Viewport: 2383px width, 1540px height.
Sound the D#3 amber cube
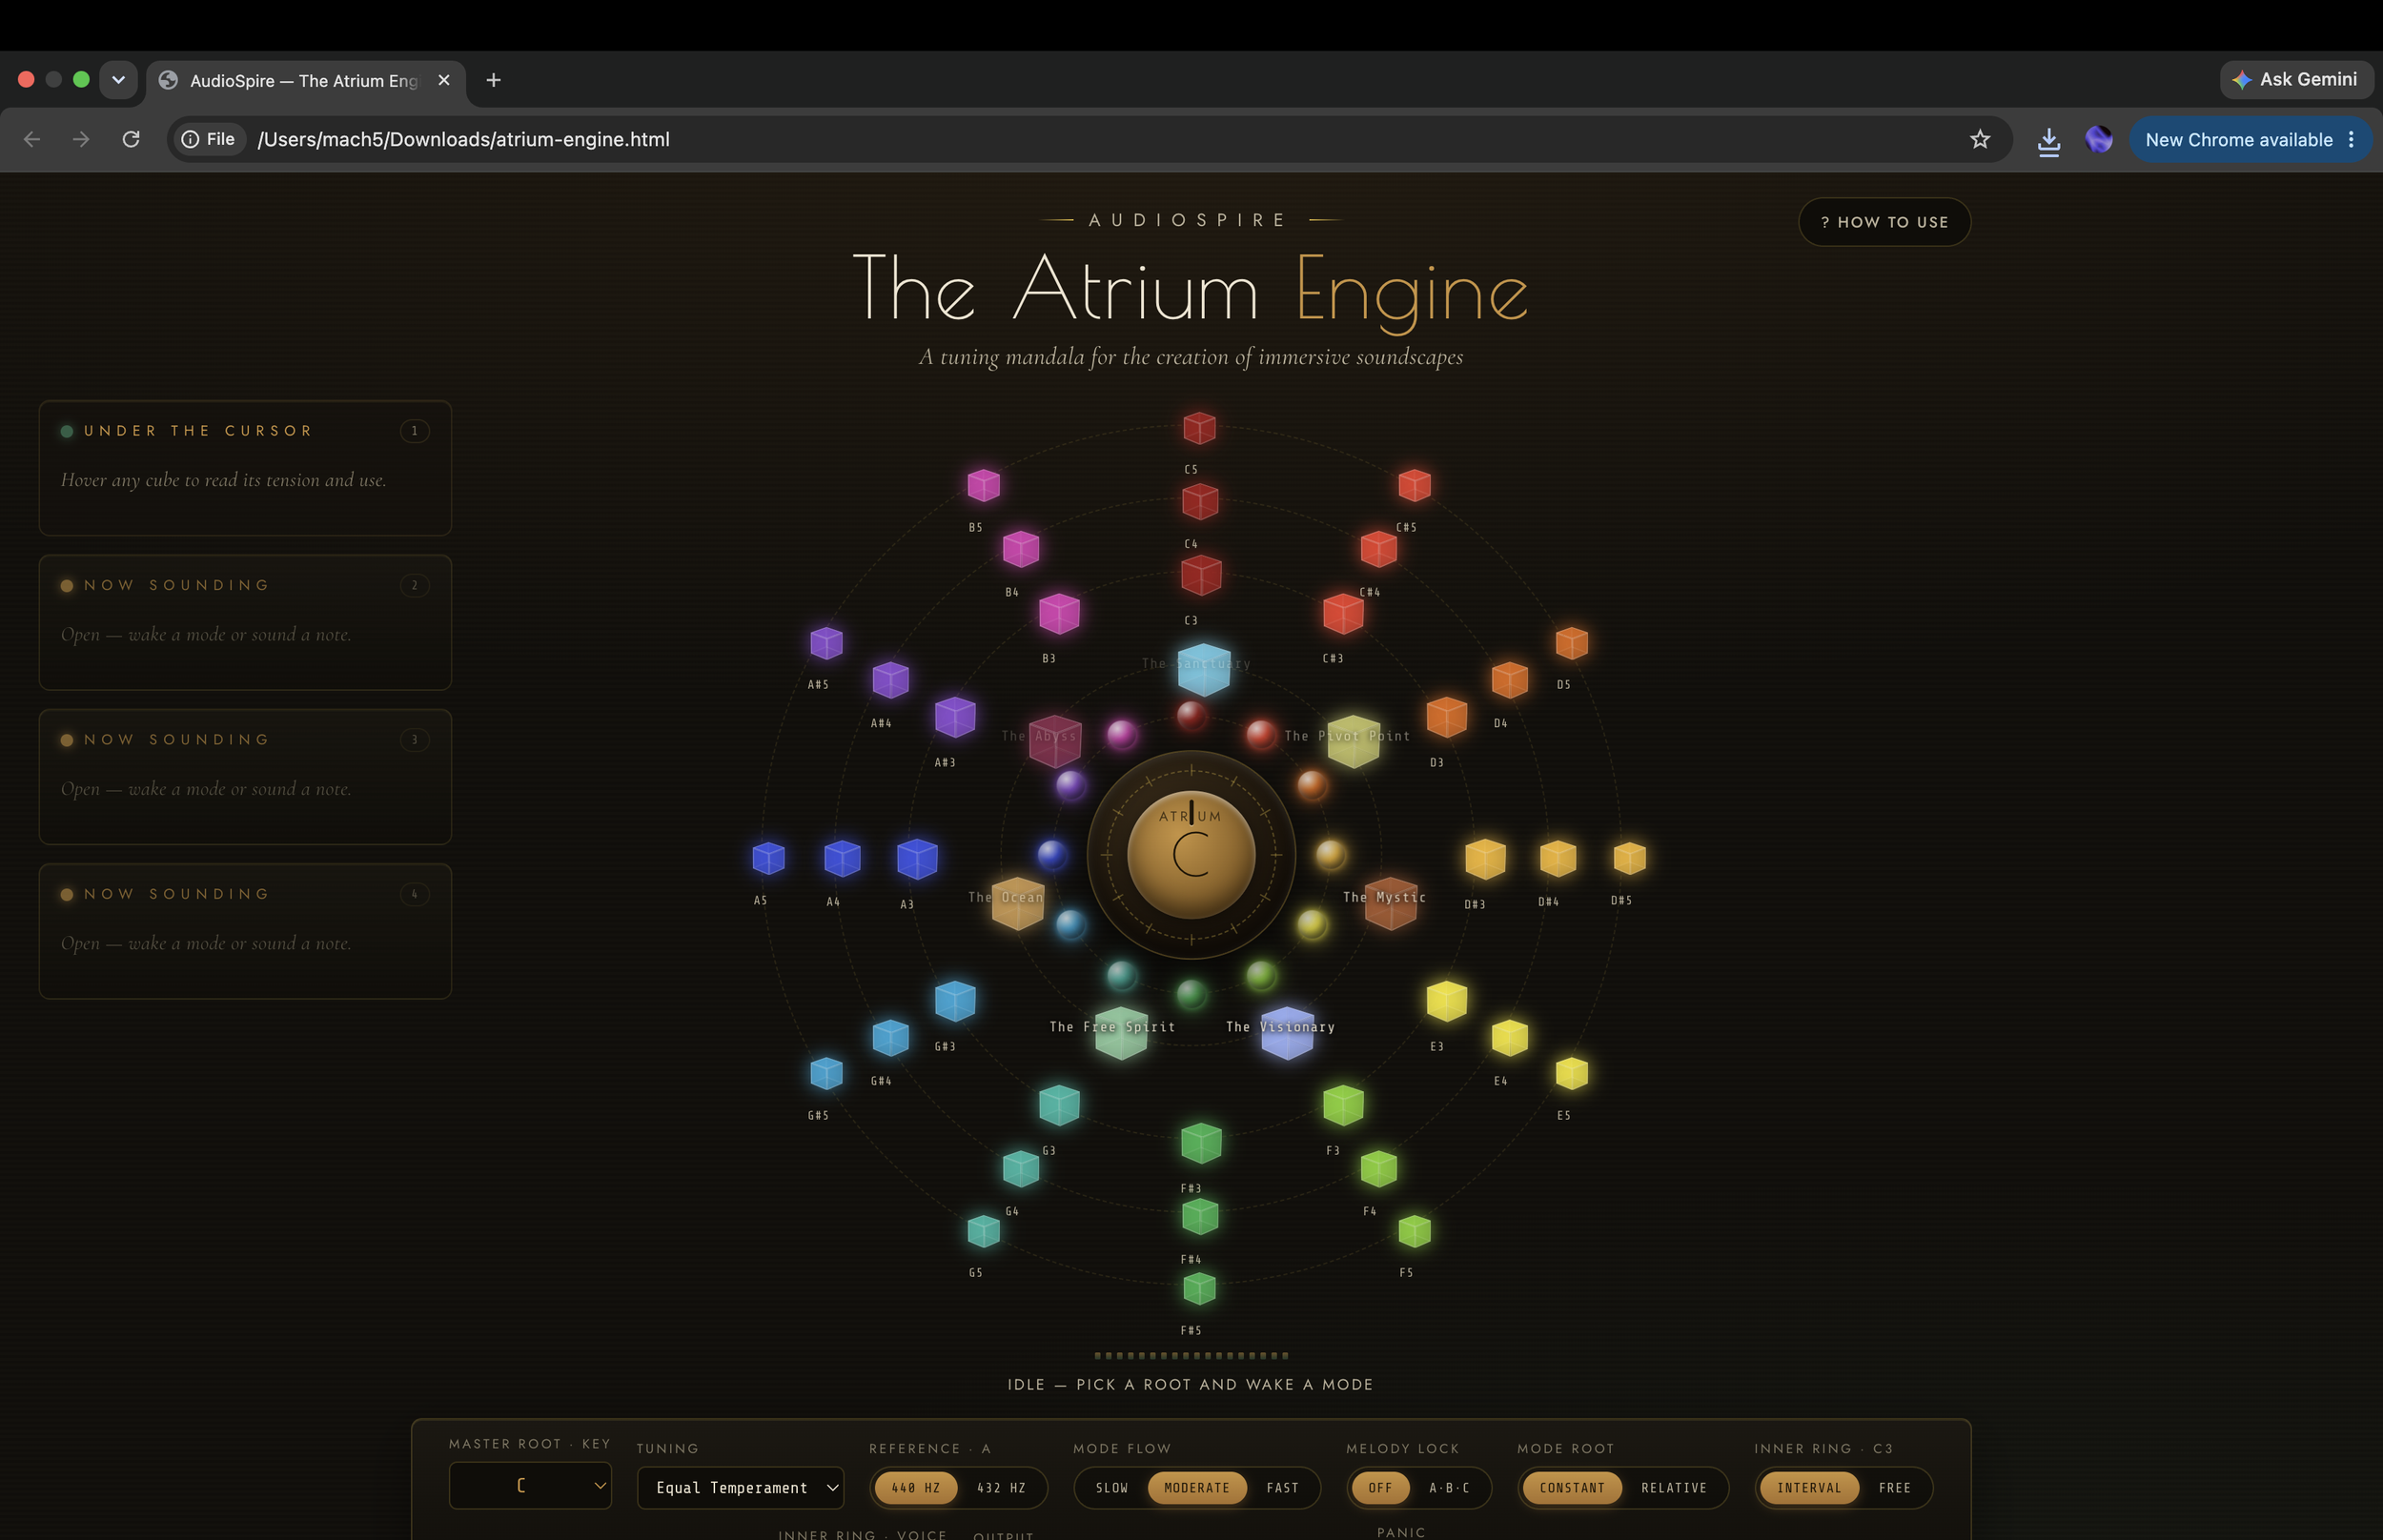click(1485, 858)
